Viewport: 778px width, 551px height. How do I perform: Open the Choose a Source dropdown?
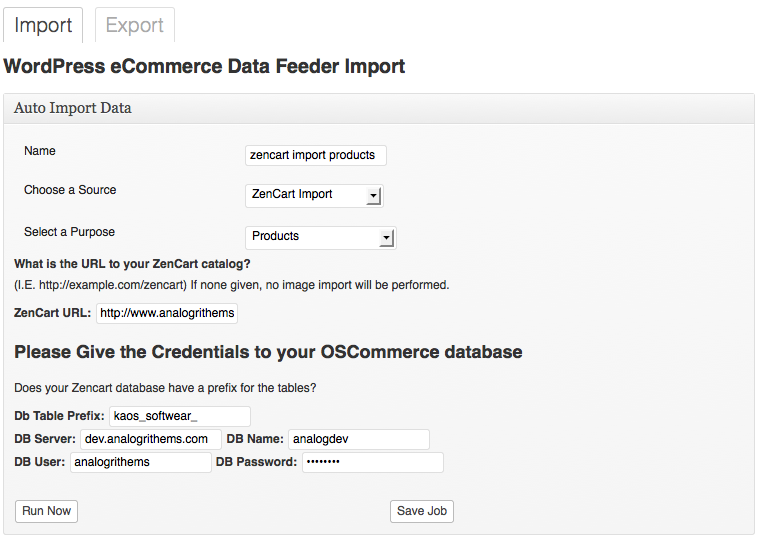(x=305, y=194)
